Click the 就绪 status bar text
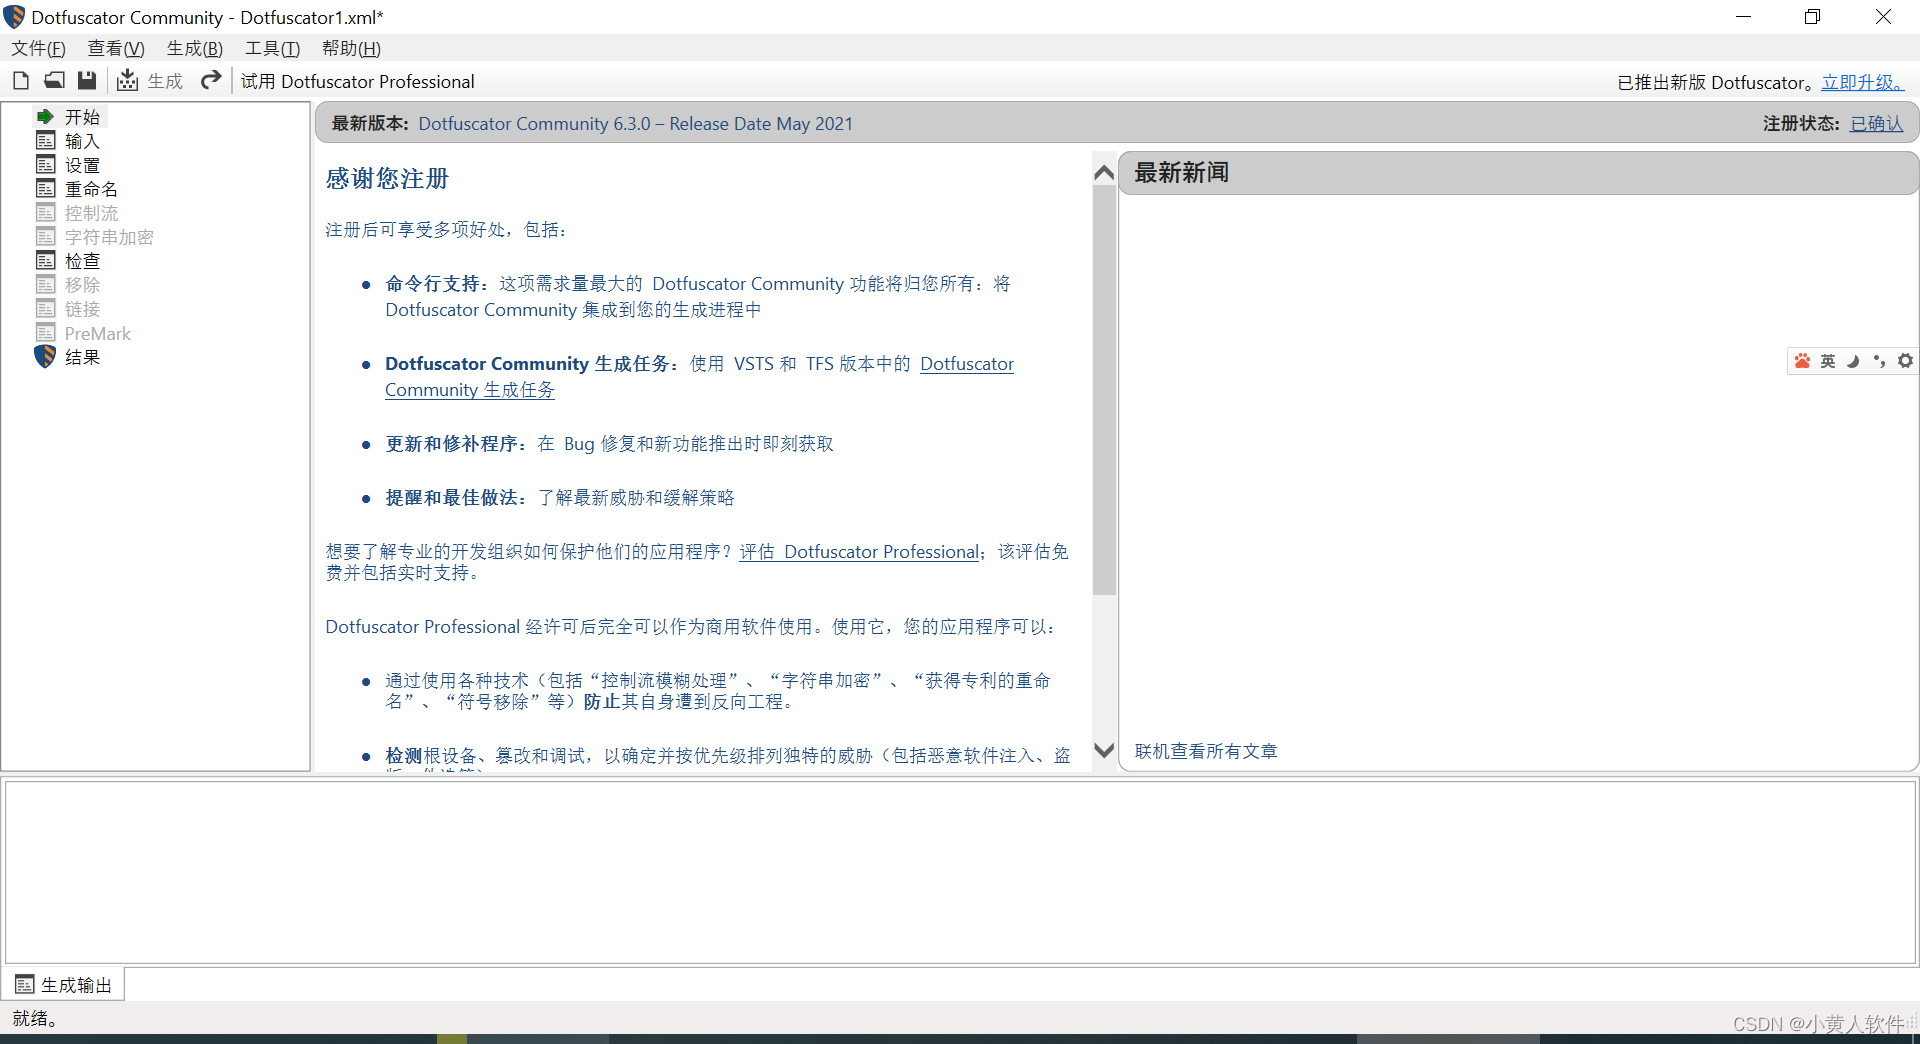The width and height of the screenshot is (1920, 1044). tap(35, 1019)
